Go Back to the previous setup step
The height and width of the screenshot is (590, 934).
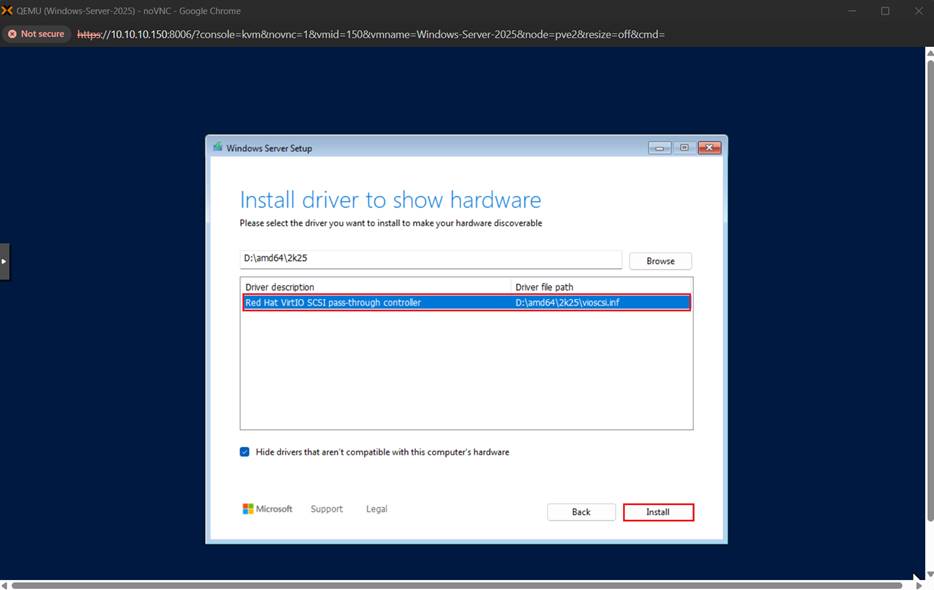(x=581, y=512)
